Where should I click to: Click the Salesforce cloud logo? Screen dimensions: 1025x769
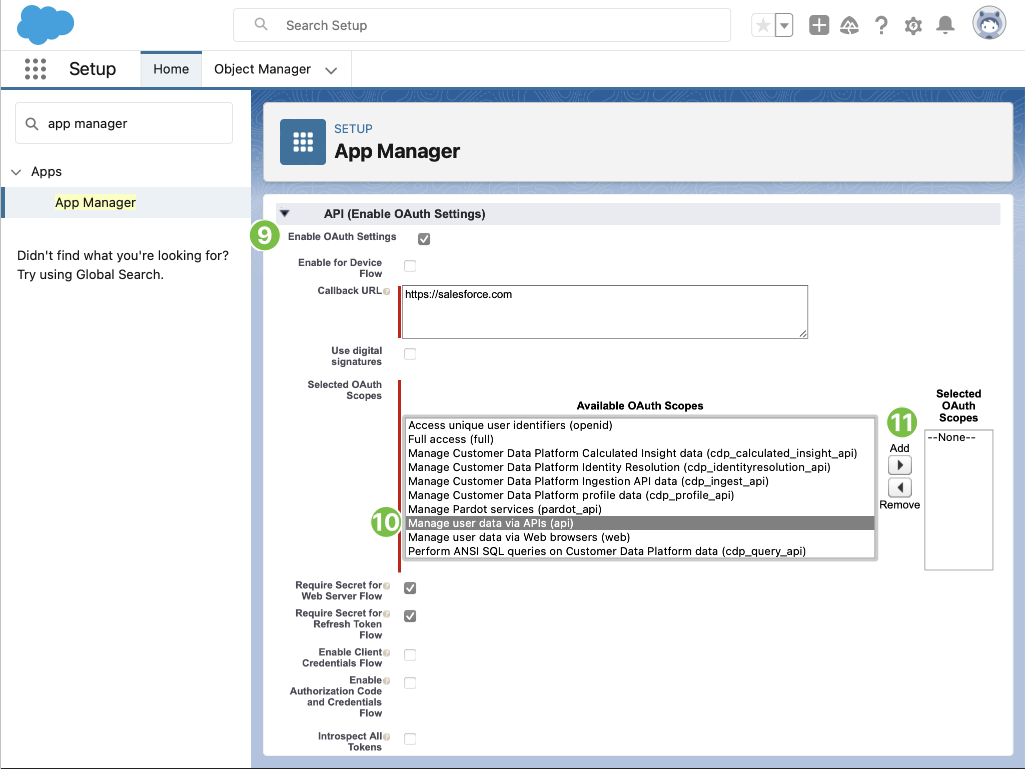coord(46,25)
